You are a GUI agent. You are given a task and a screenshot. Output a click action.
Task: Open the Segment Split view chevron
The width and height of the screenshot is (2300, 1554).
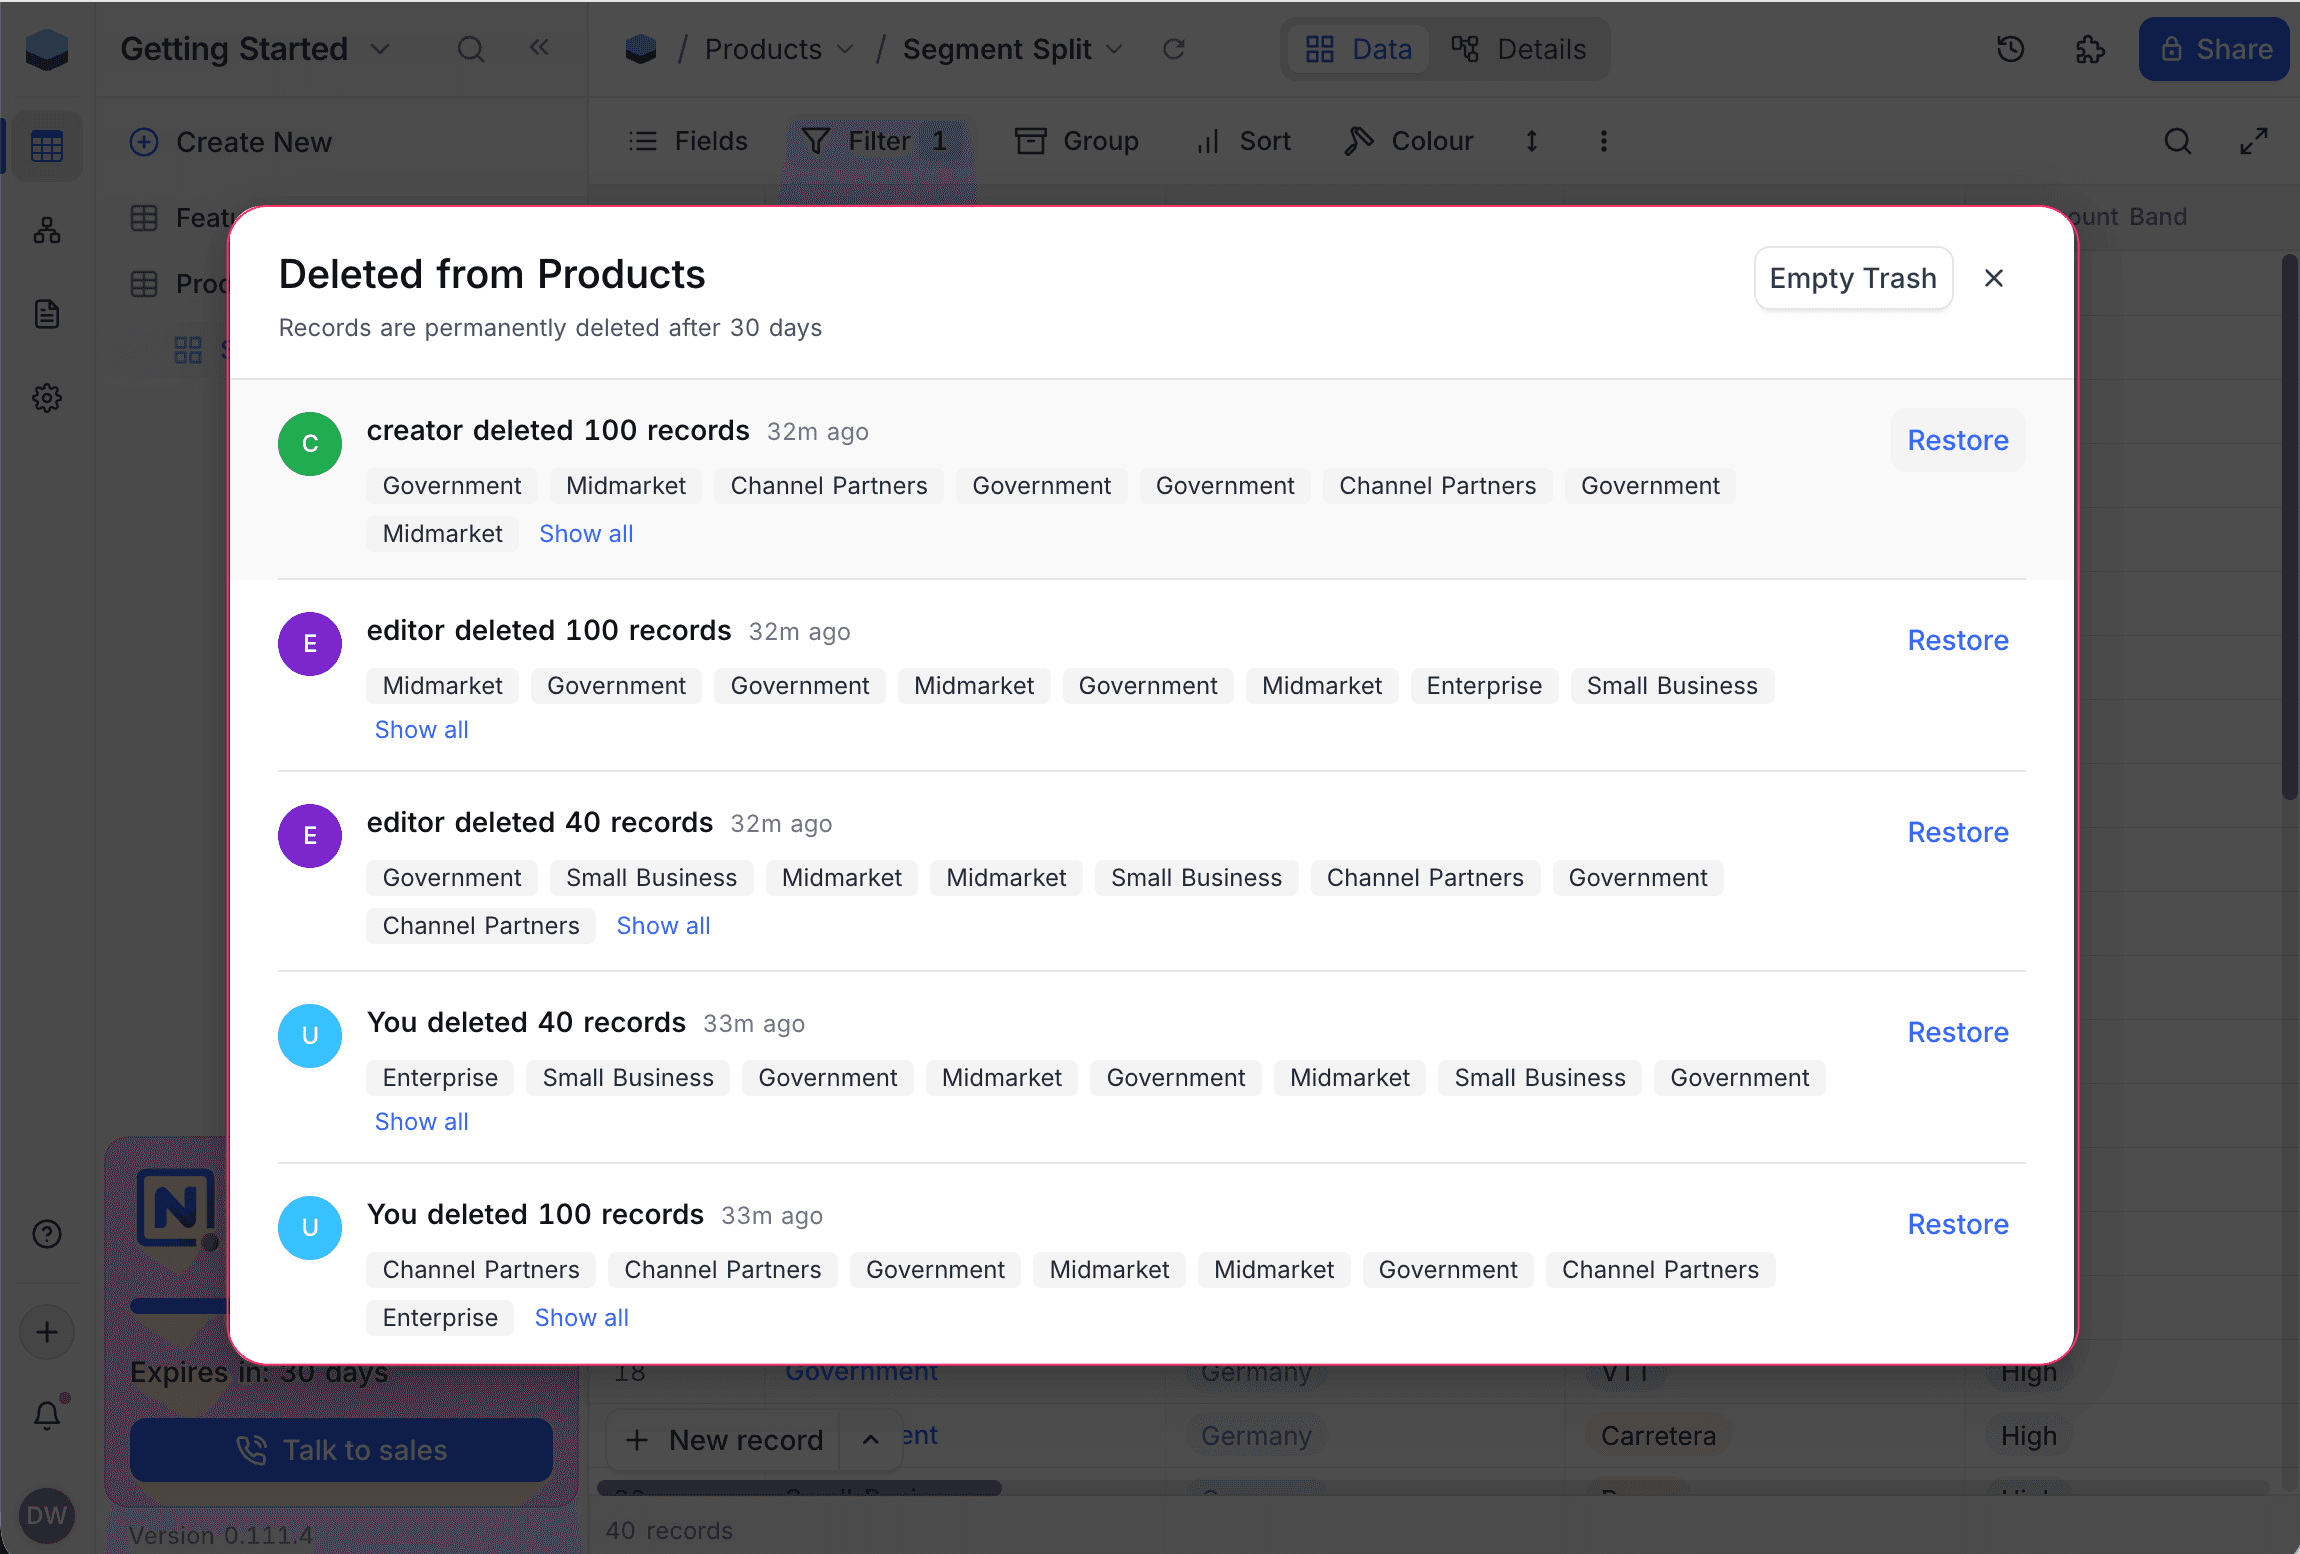pyautogui.click(x=1115, y=48)
